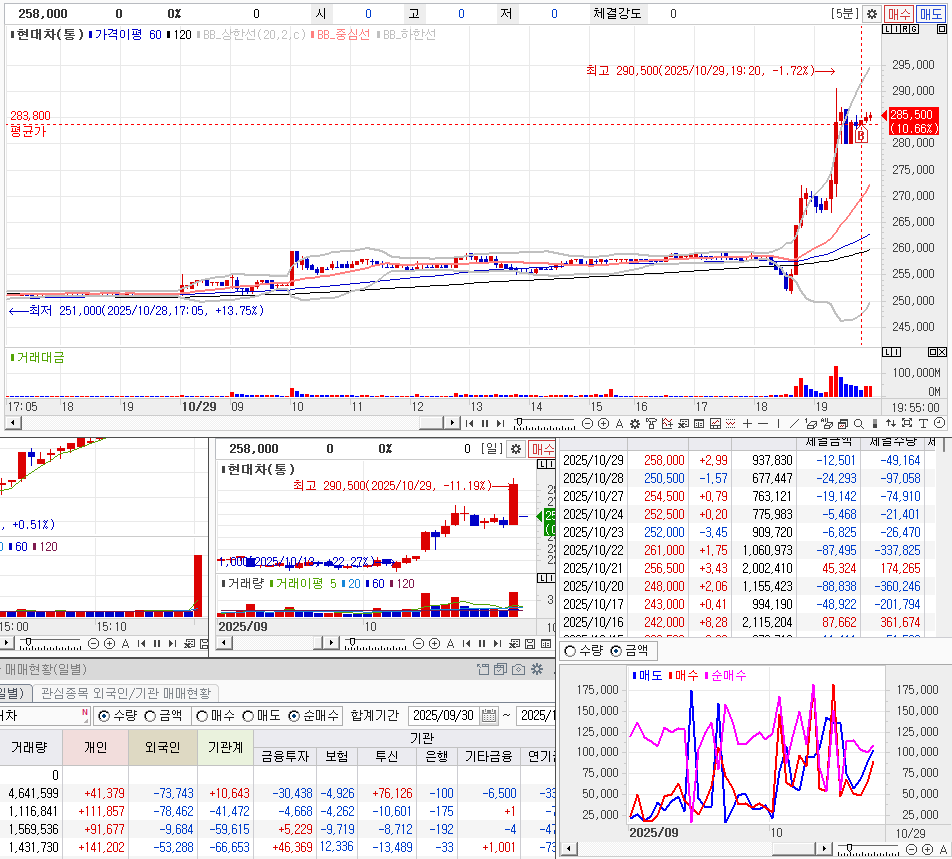The height and width of the screenshot is (859, 952).
Task: Open settings gear on the 5-minute chart header
Action: pos(872,13)
